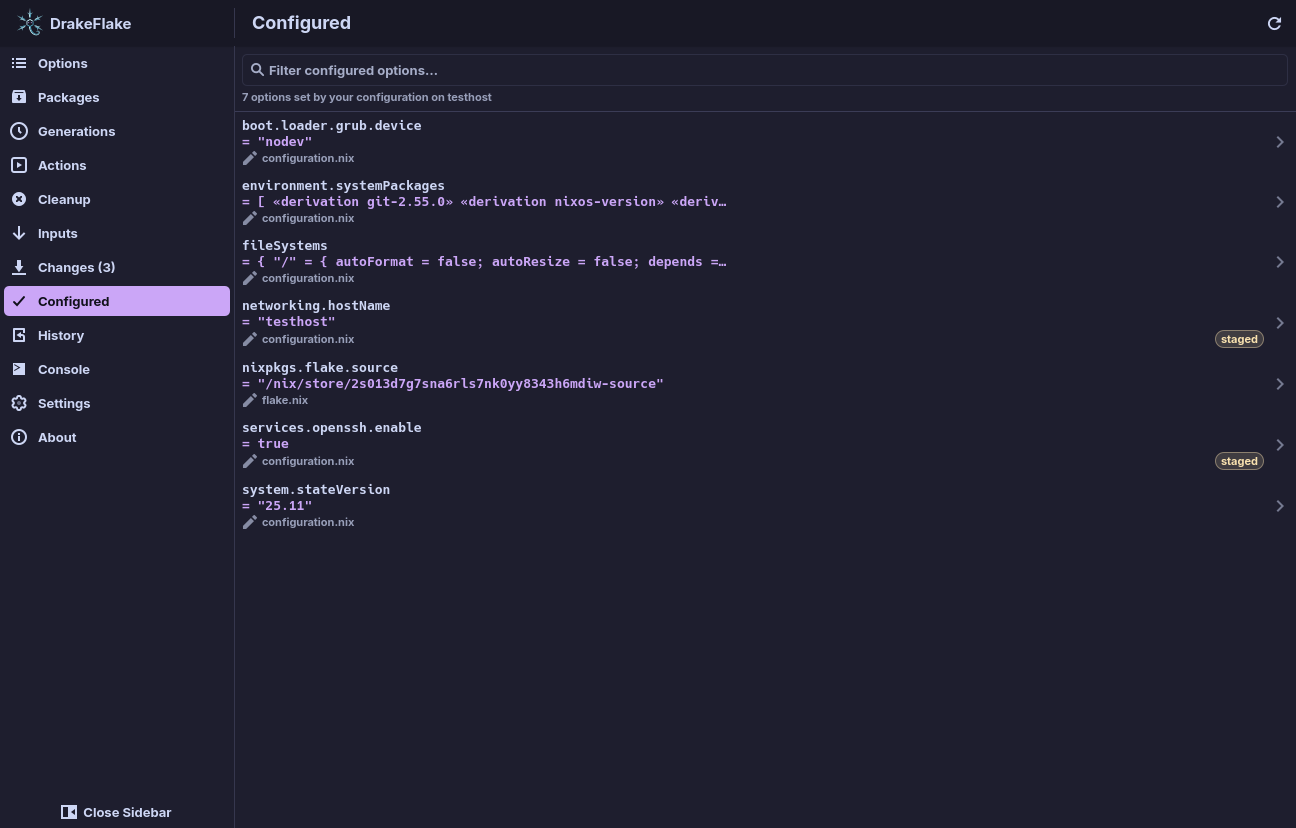Image resolution: width=1296 pixels, height=828 pixels.
Task: Open configuration.nix link under fileSystems
Action: [x=308, y=278]
